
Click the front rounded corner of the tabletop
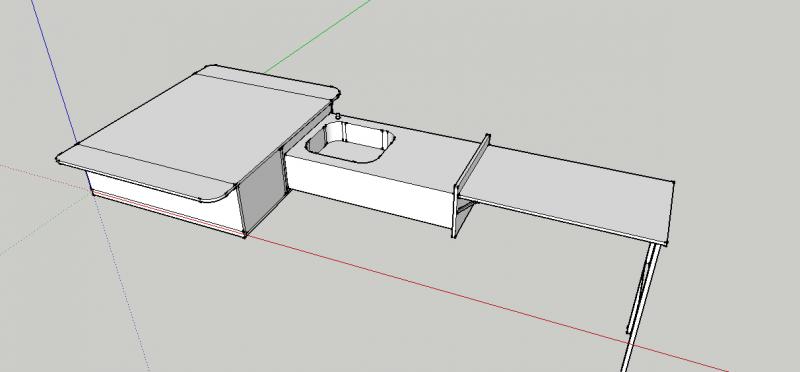pos(220,195)
